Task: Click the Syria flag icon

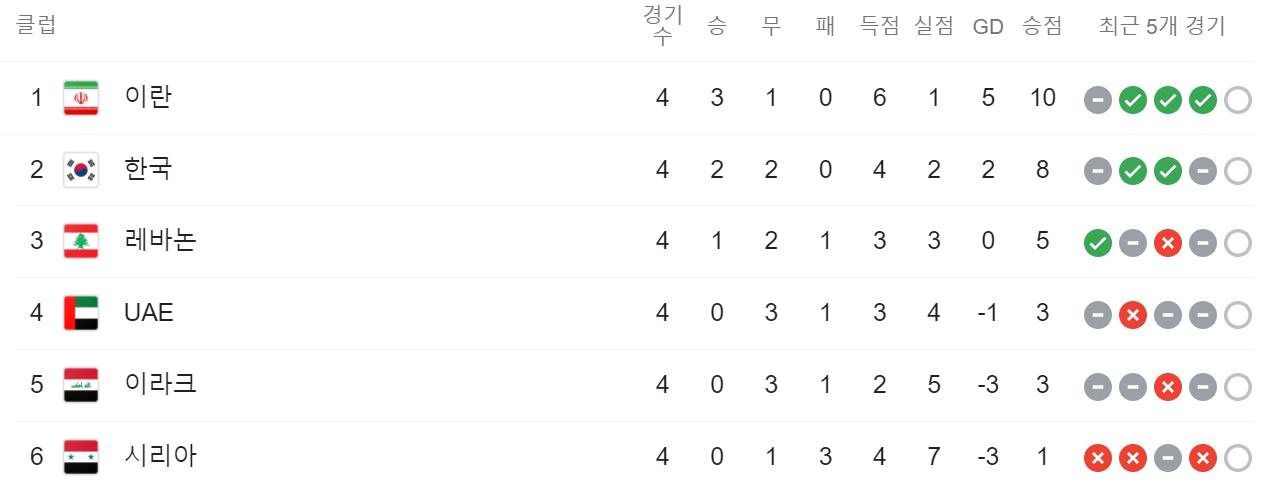Action: (x=80, y=457)
